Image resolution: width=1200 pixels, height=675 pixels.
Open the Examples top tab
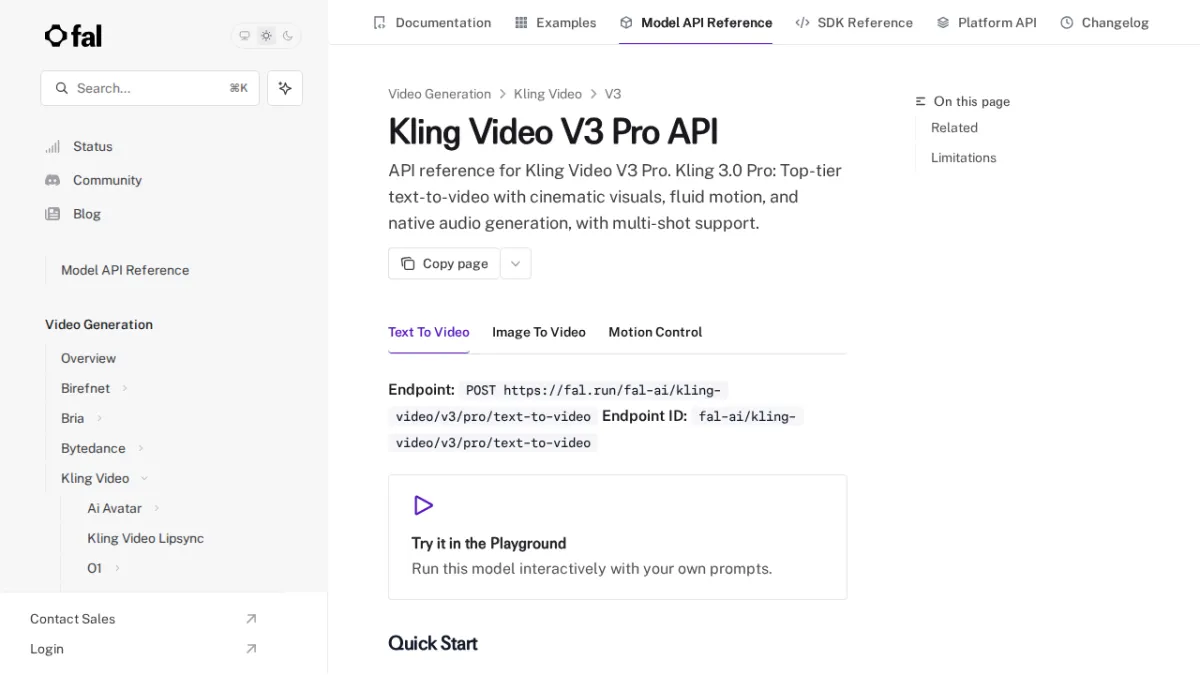[555, 22]
